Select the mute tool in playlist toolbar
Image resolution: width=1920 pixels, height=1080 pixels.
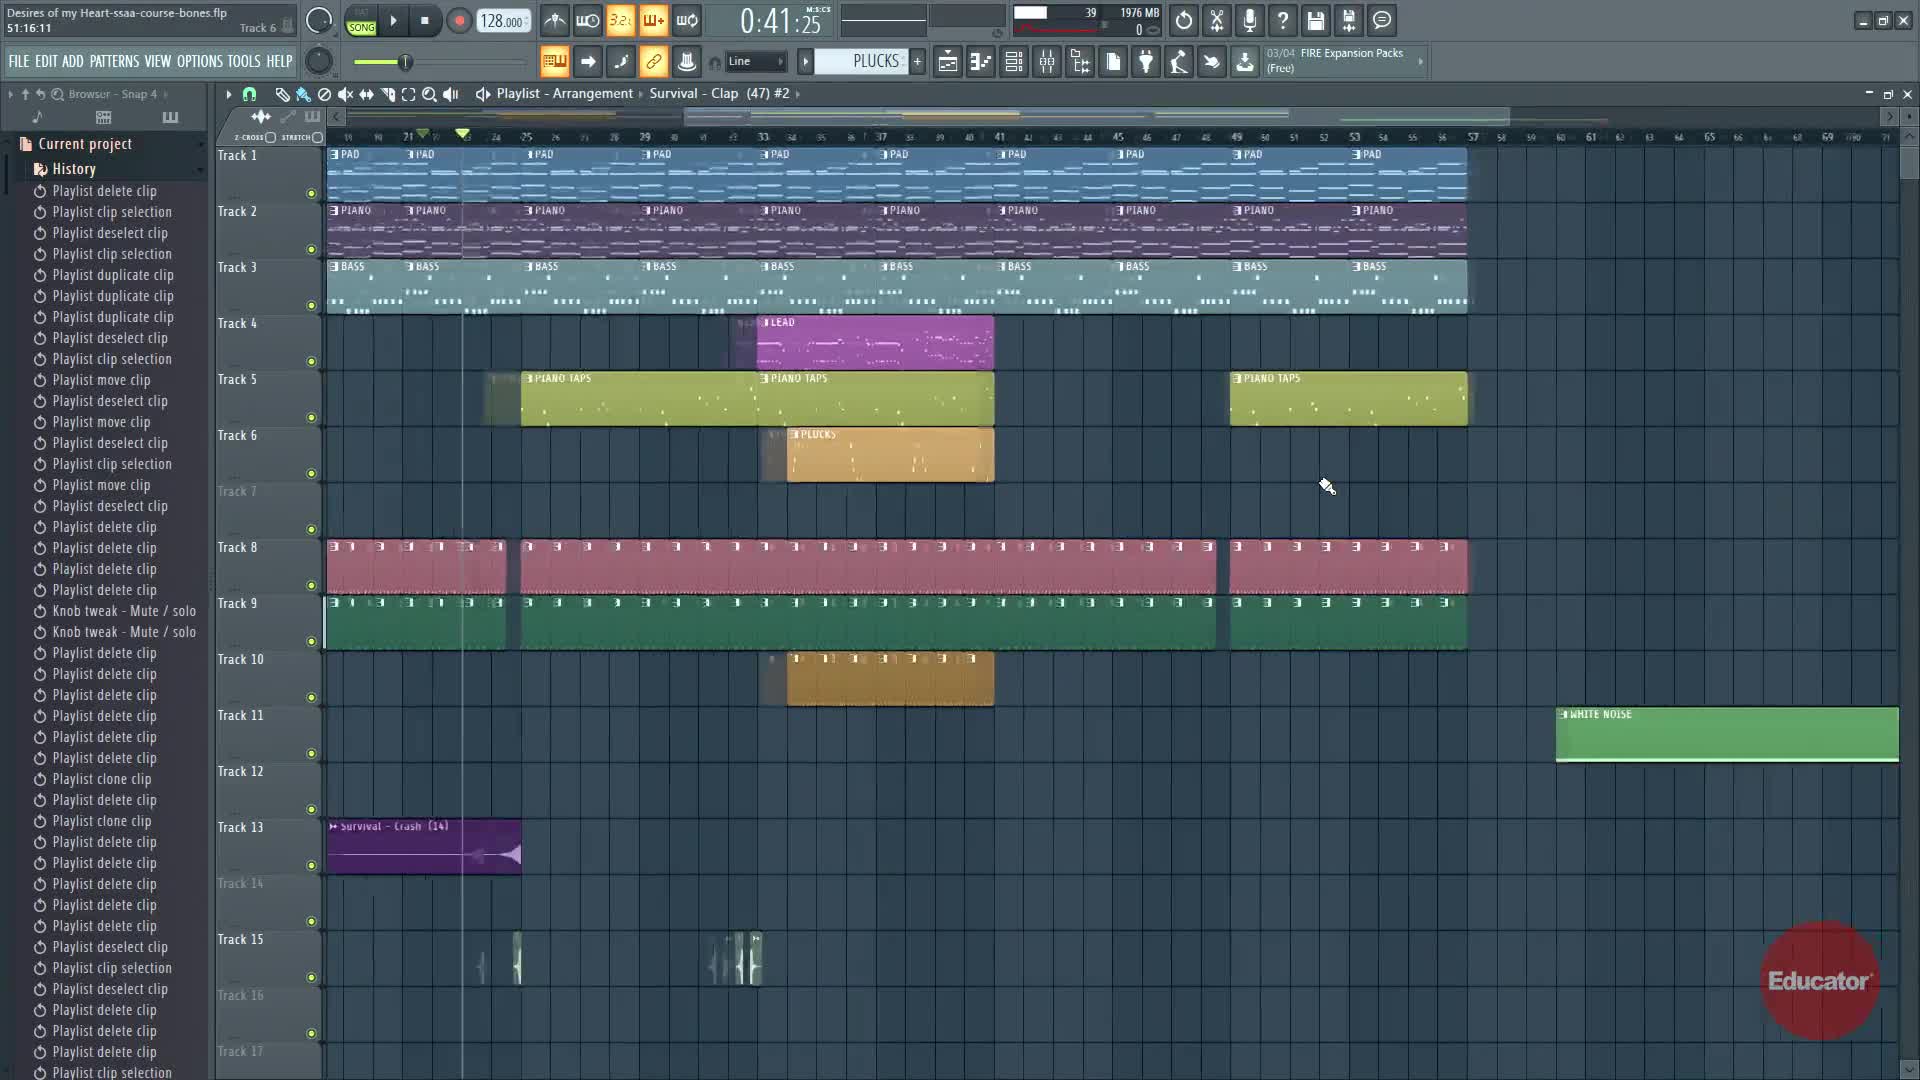pyautogui.click(x=345, y=94)
